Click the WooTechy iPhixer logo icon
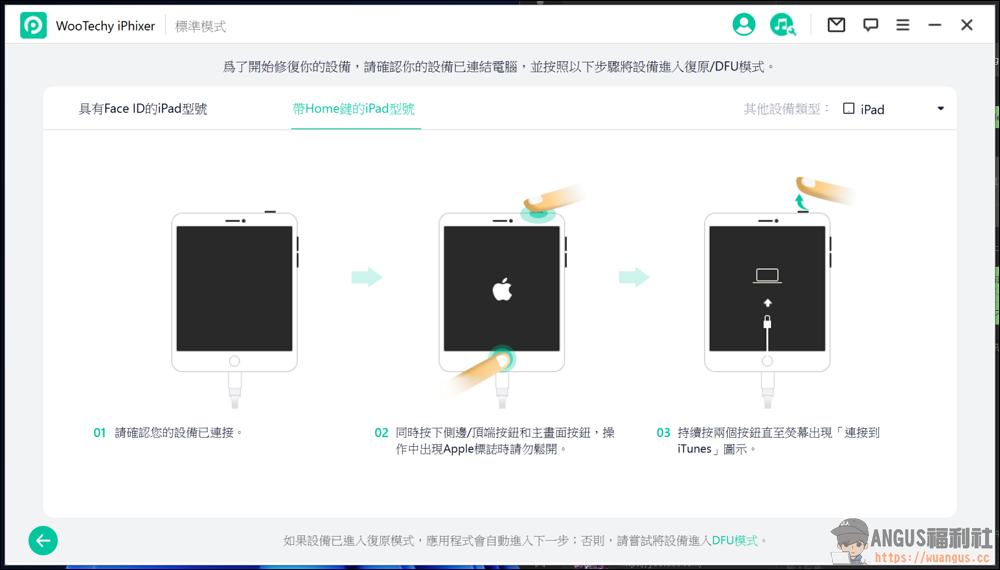This screenshot has width=1000, height=570. click(33, 26)
